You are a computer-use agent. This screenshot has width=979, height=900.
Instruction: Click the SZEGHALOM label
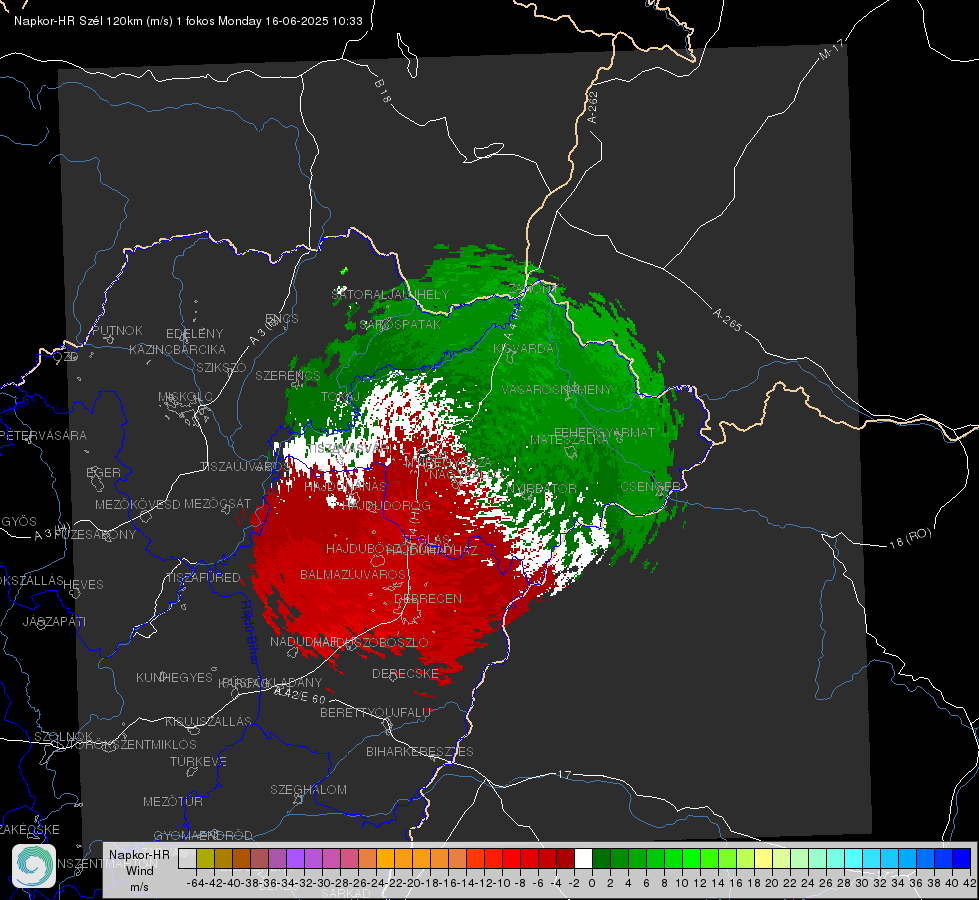(308, 789)
